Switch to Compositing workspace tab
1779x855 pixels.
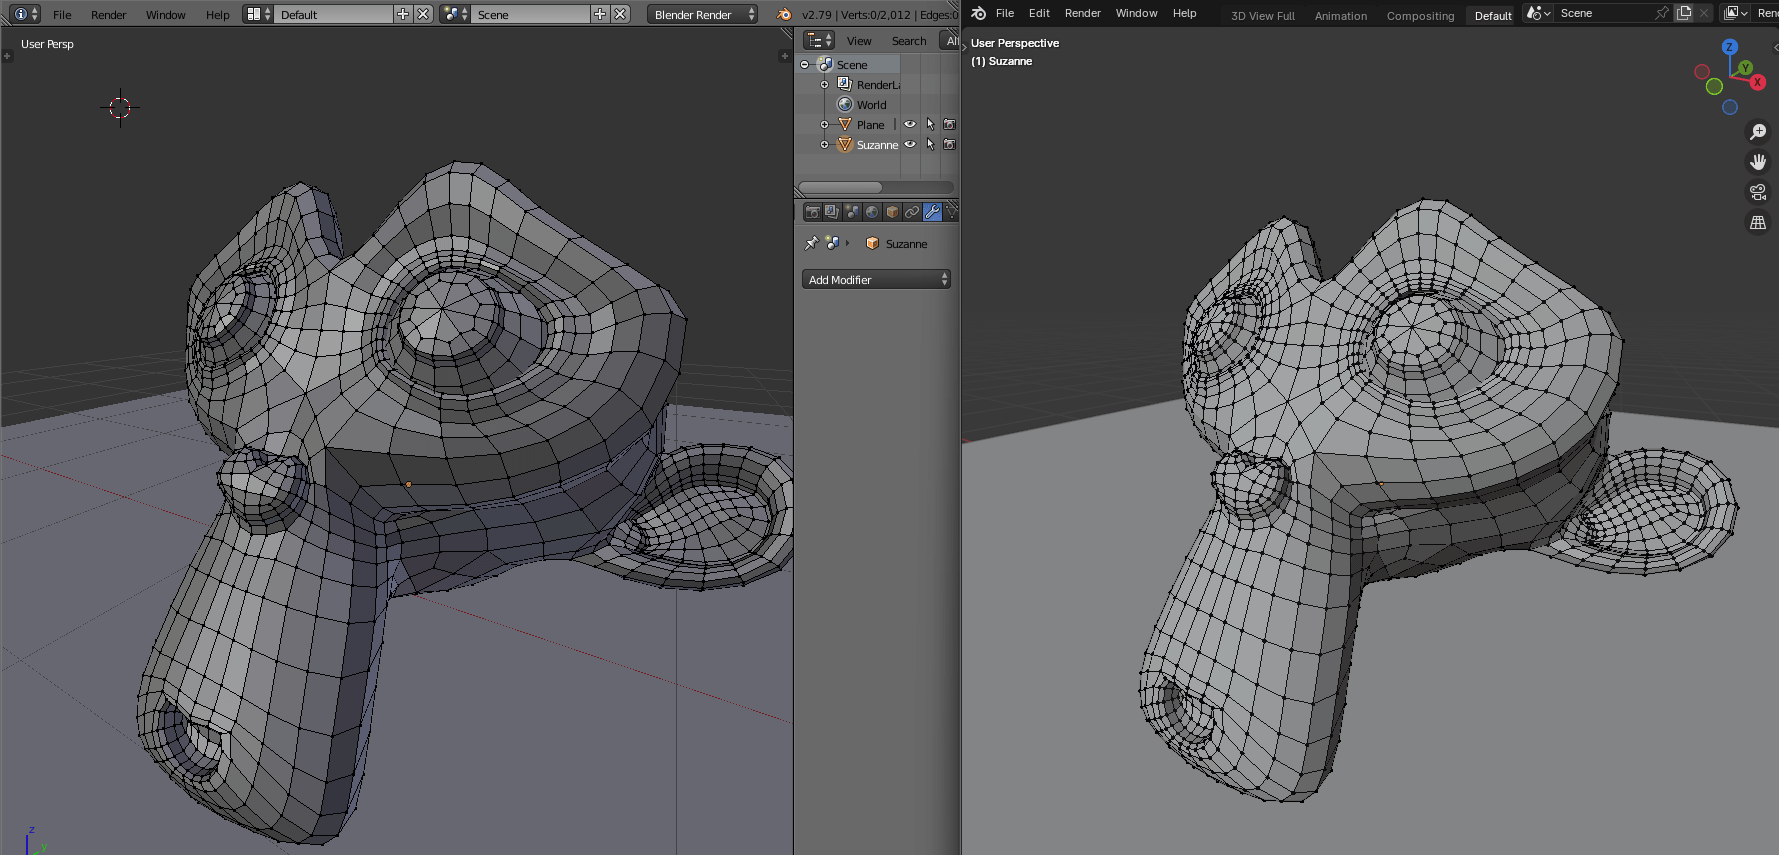[x=1420, y=16]
